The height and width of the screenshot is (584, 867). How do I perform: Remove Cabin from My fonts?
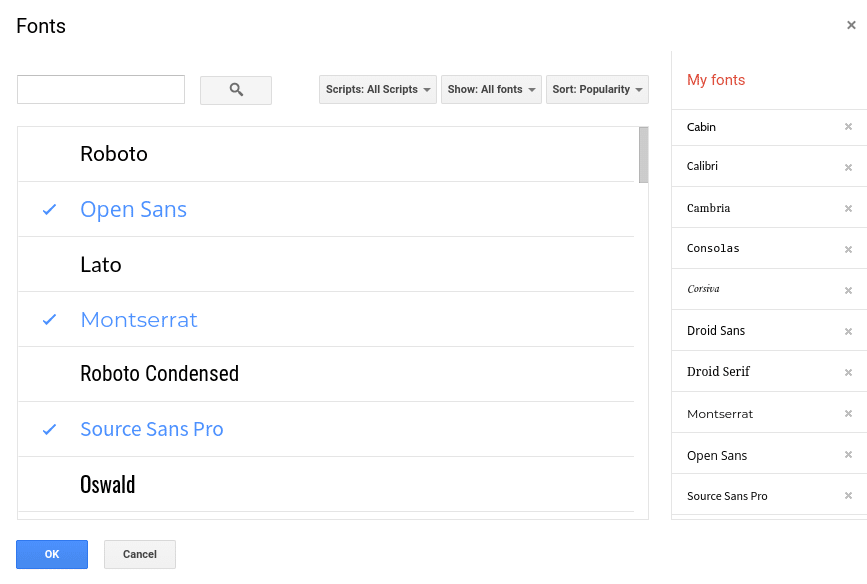848,127
